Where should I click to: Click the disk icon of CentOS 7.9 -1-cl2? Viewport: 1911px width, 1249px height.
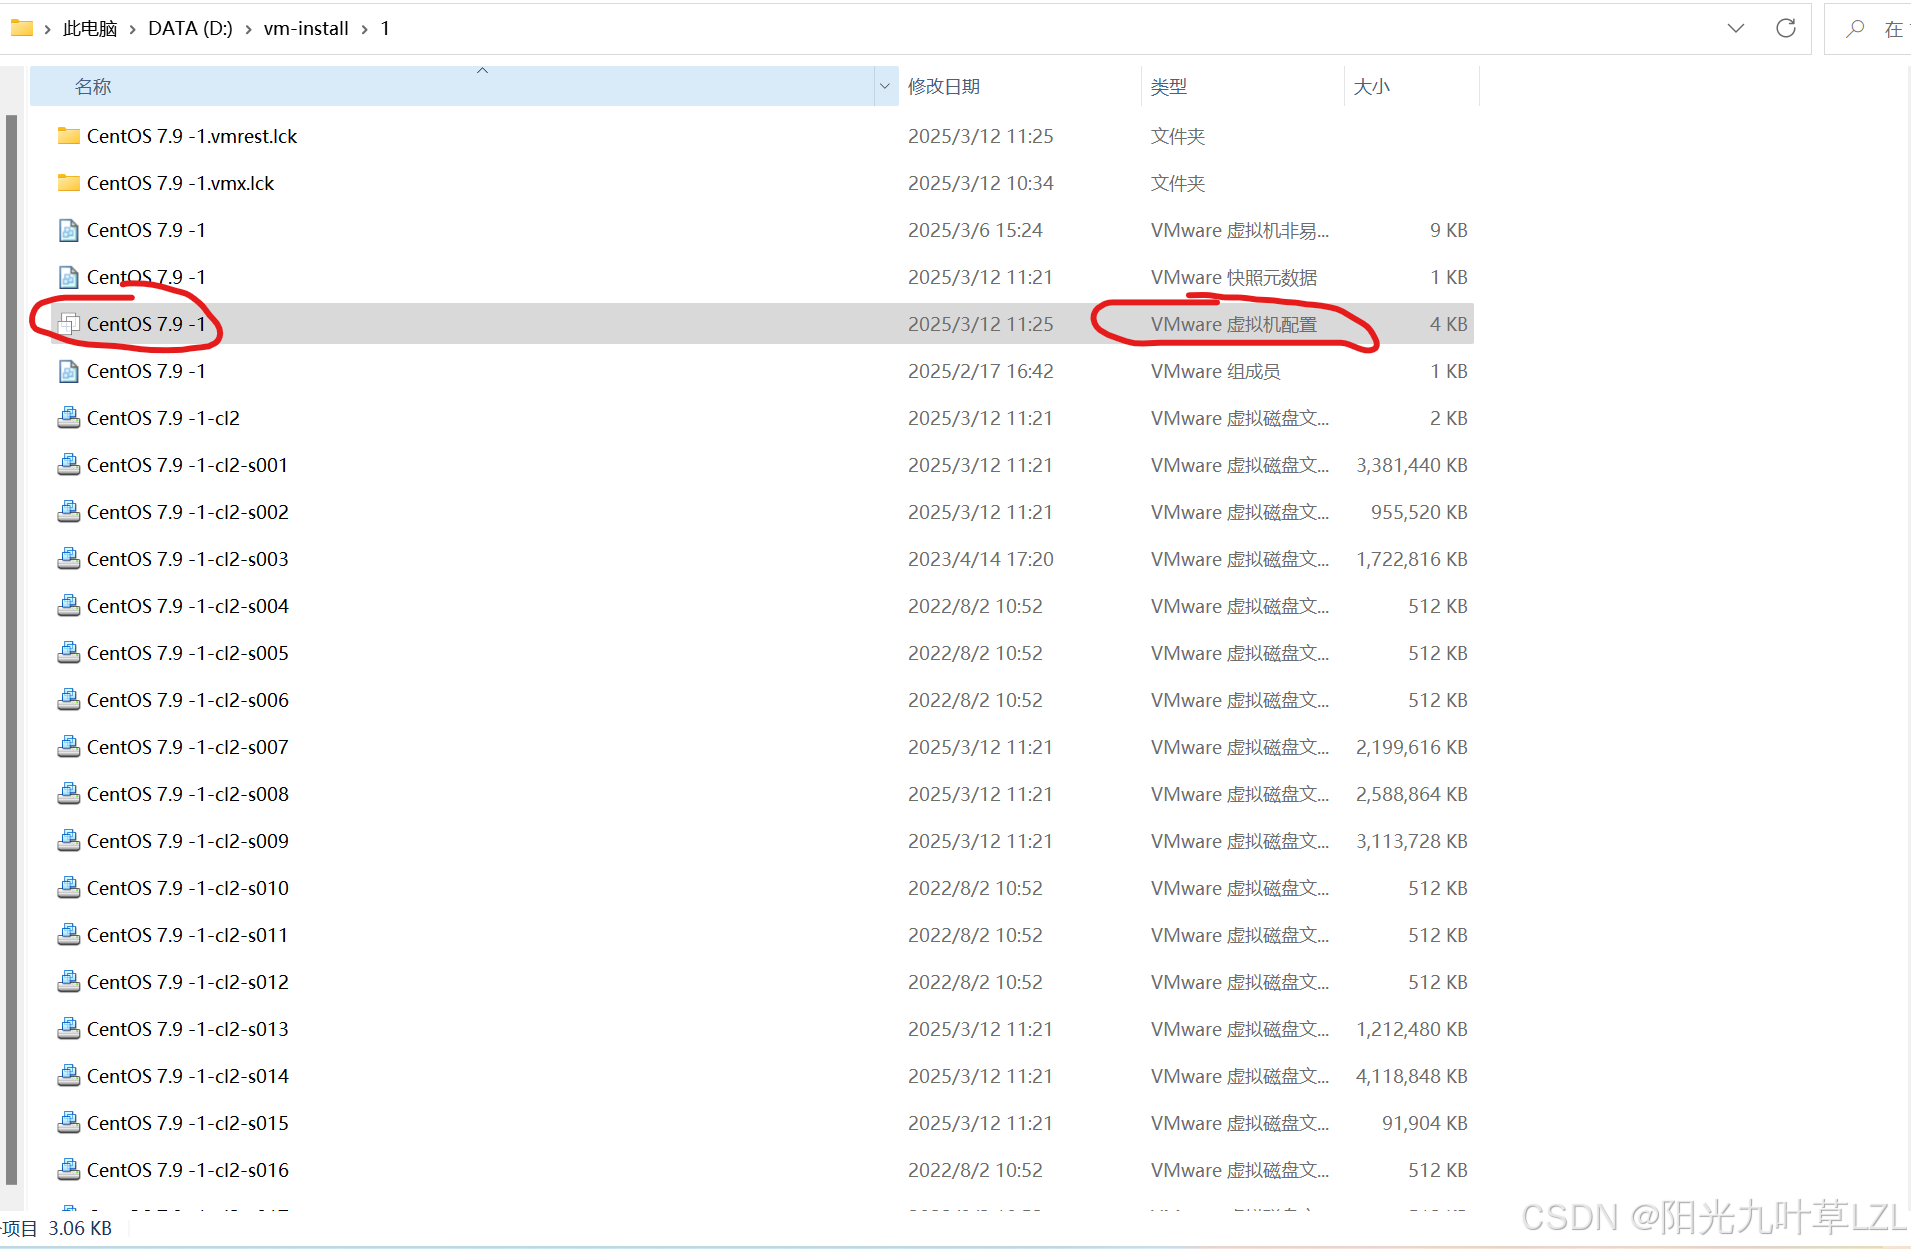click(x=68, y=418)
